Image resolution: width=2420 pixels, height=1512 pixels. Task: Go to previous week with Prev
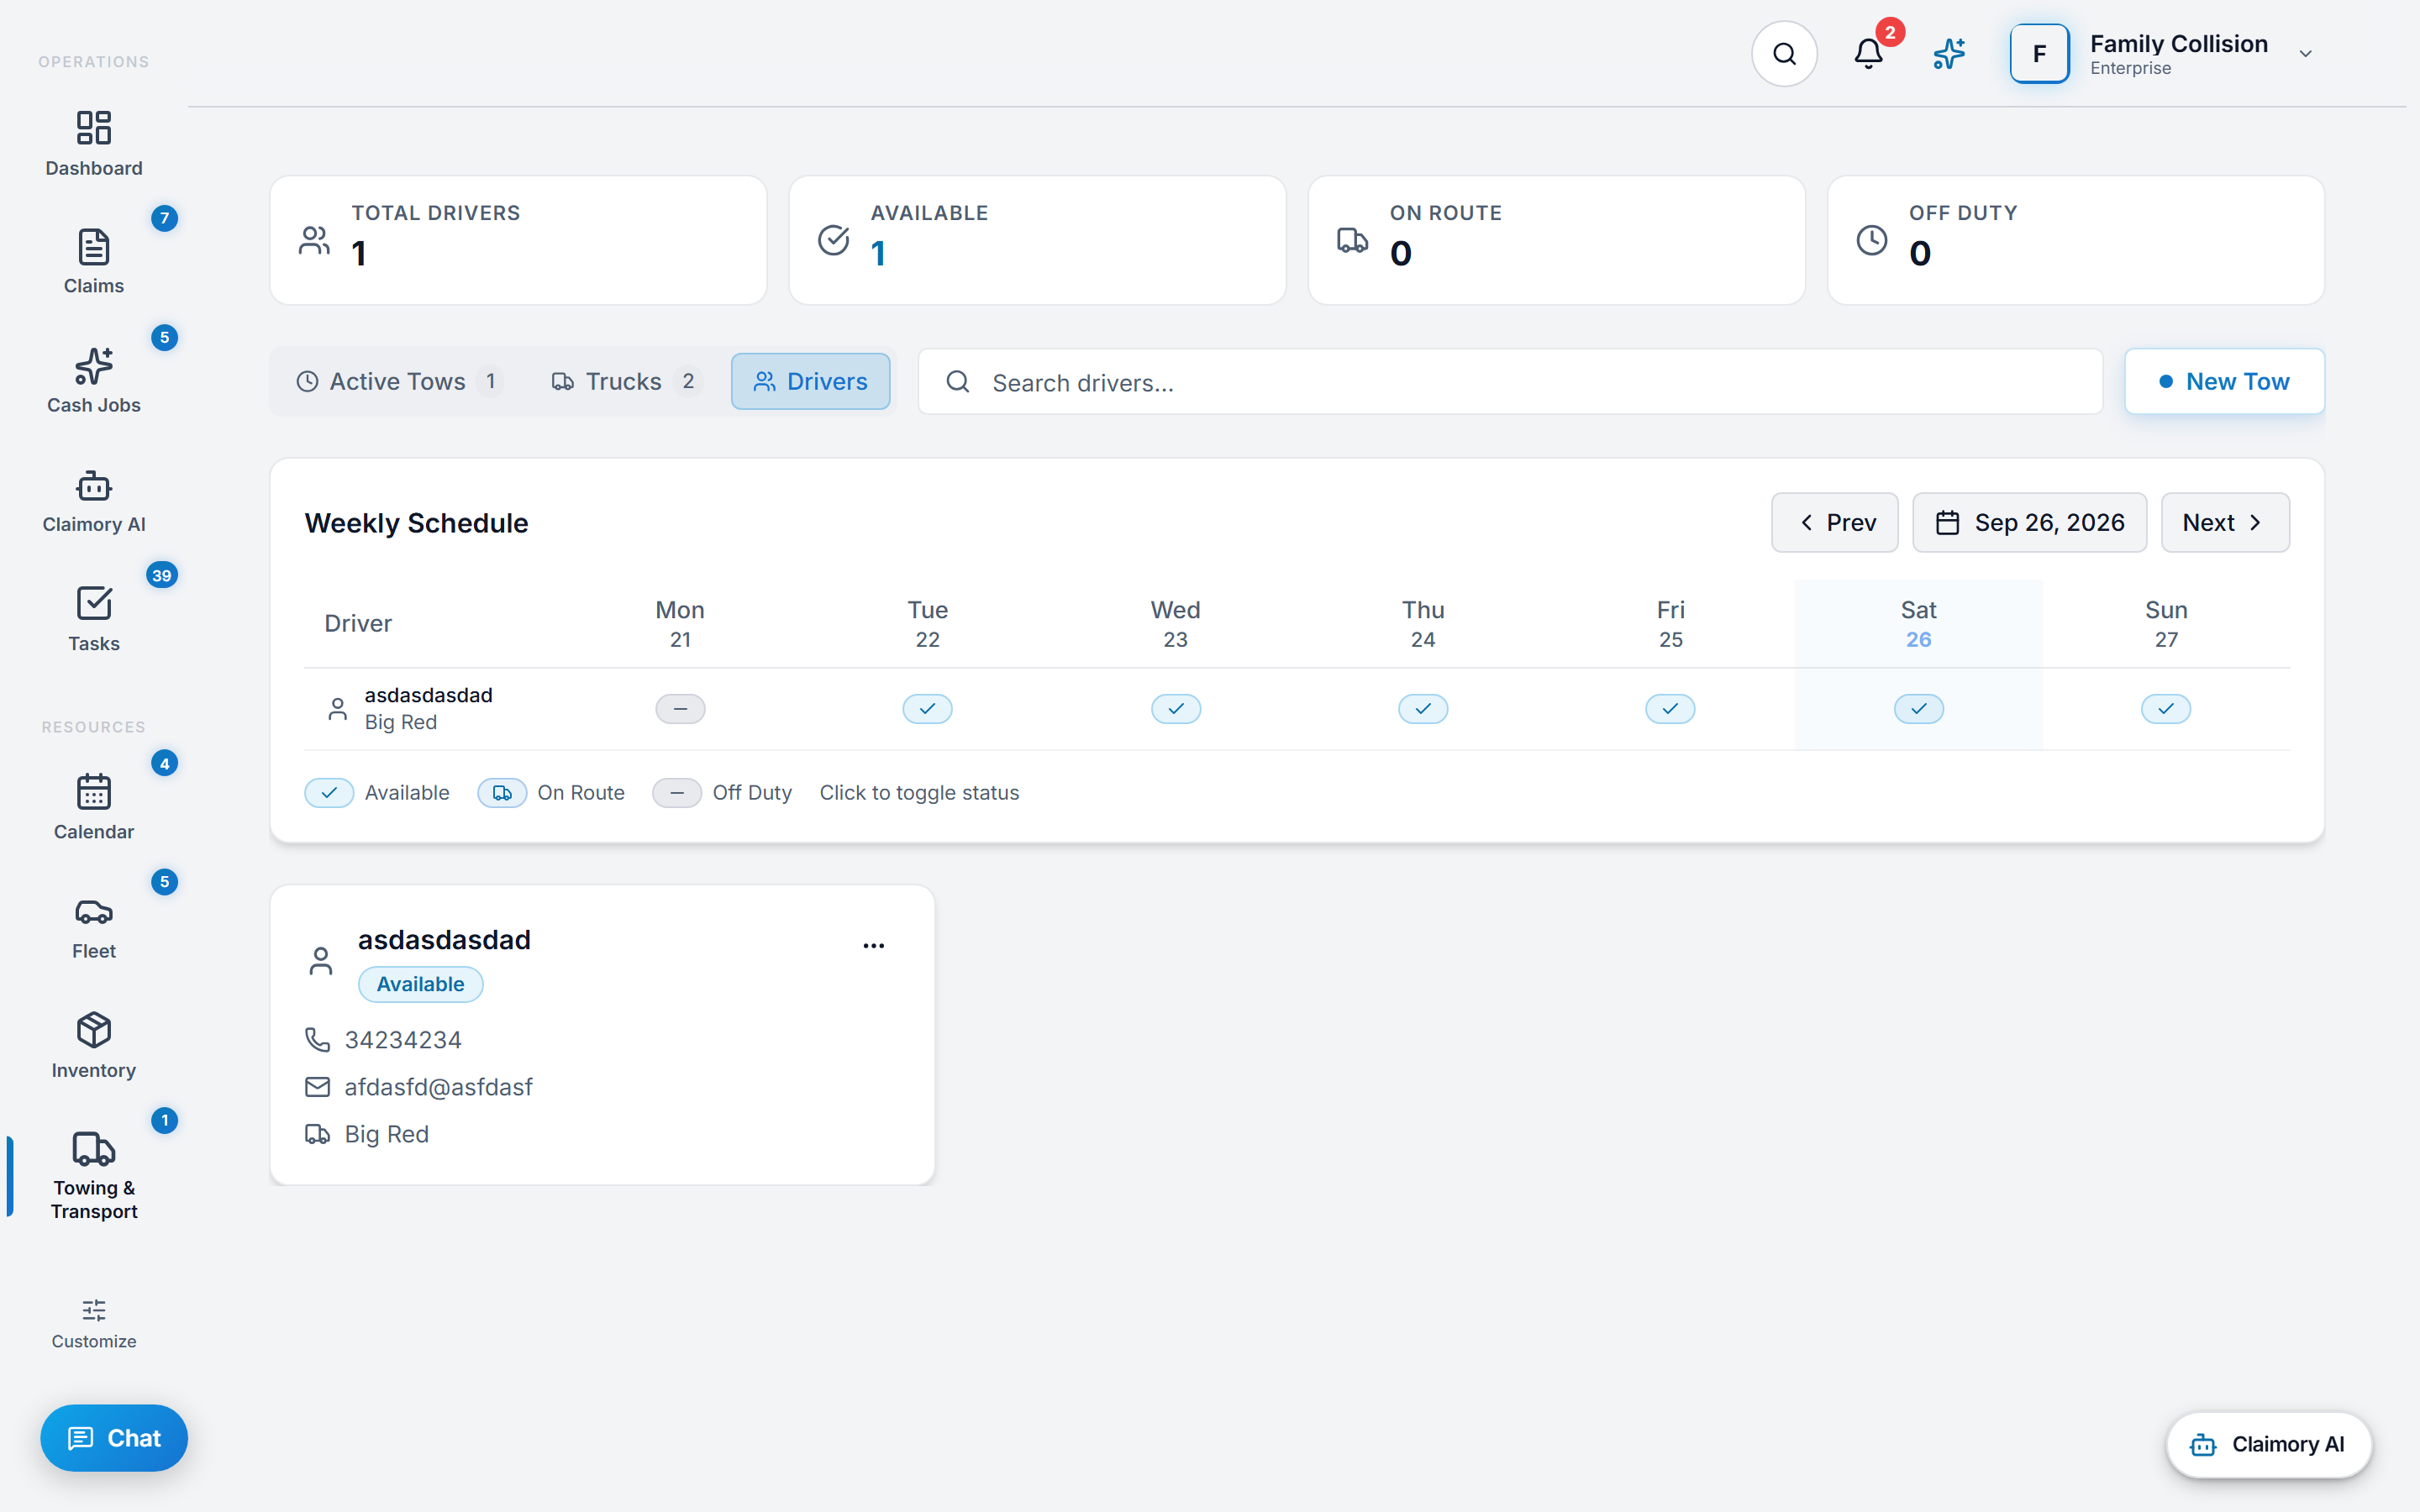point(1834,522)
